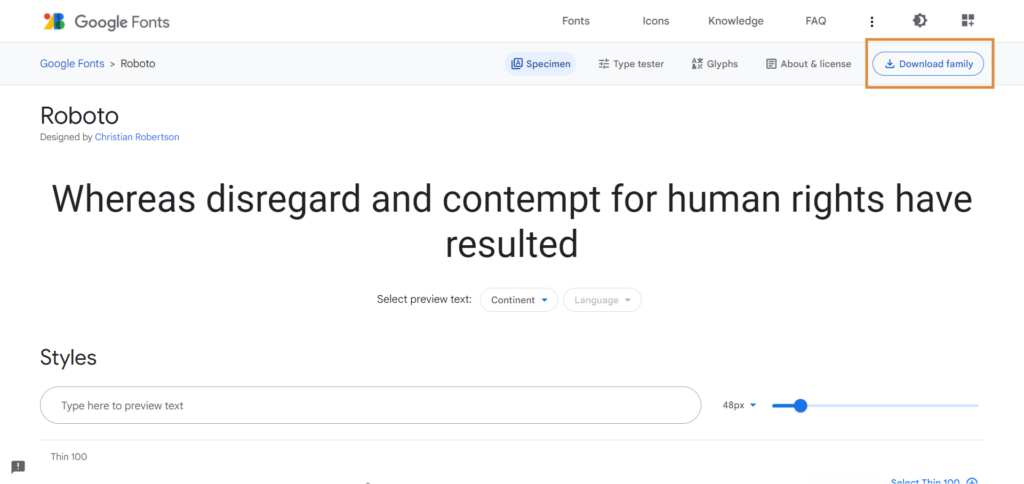Open the three-dot more options menu
1024x484 pixels.
tap(872, 22)
